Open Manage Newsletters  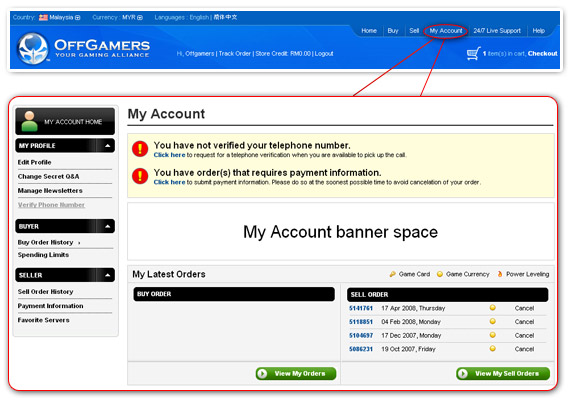pos(50,190)
